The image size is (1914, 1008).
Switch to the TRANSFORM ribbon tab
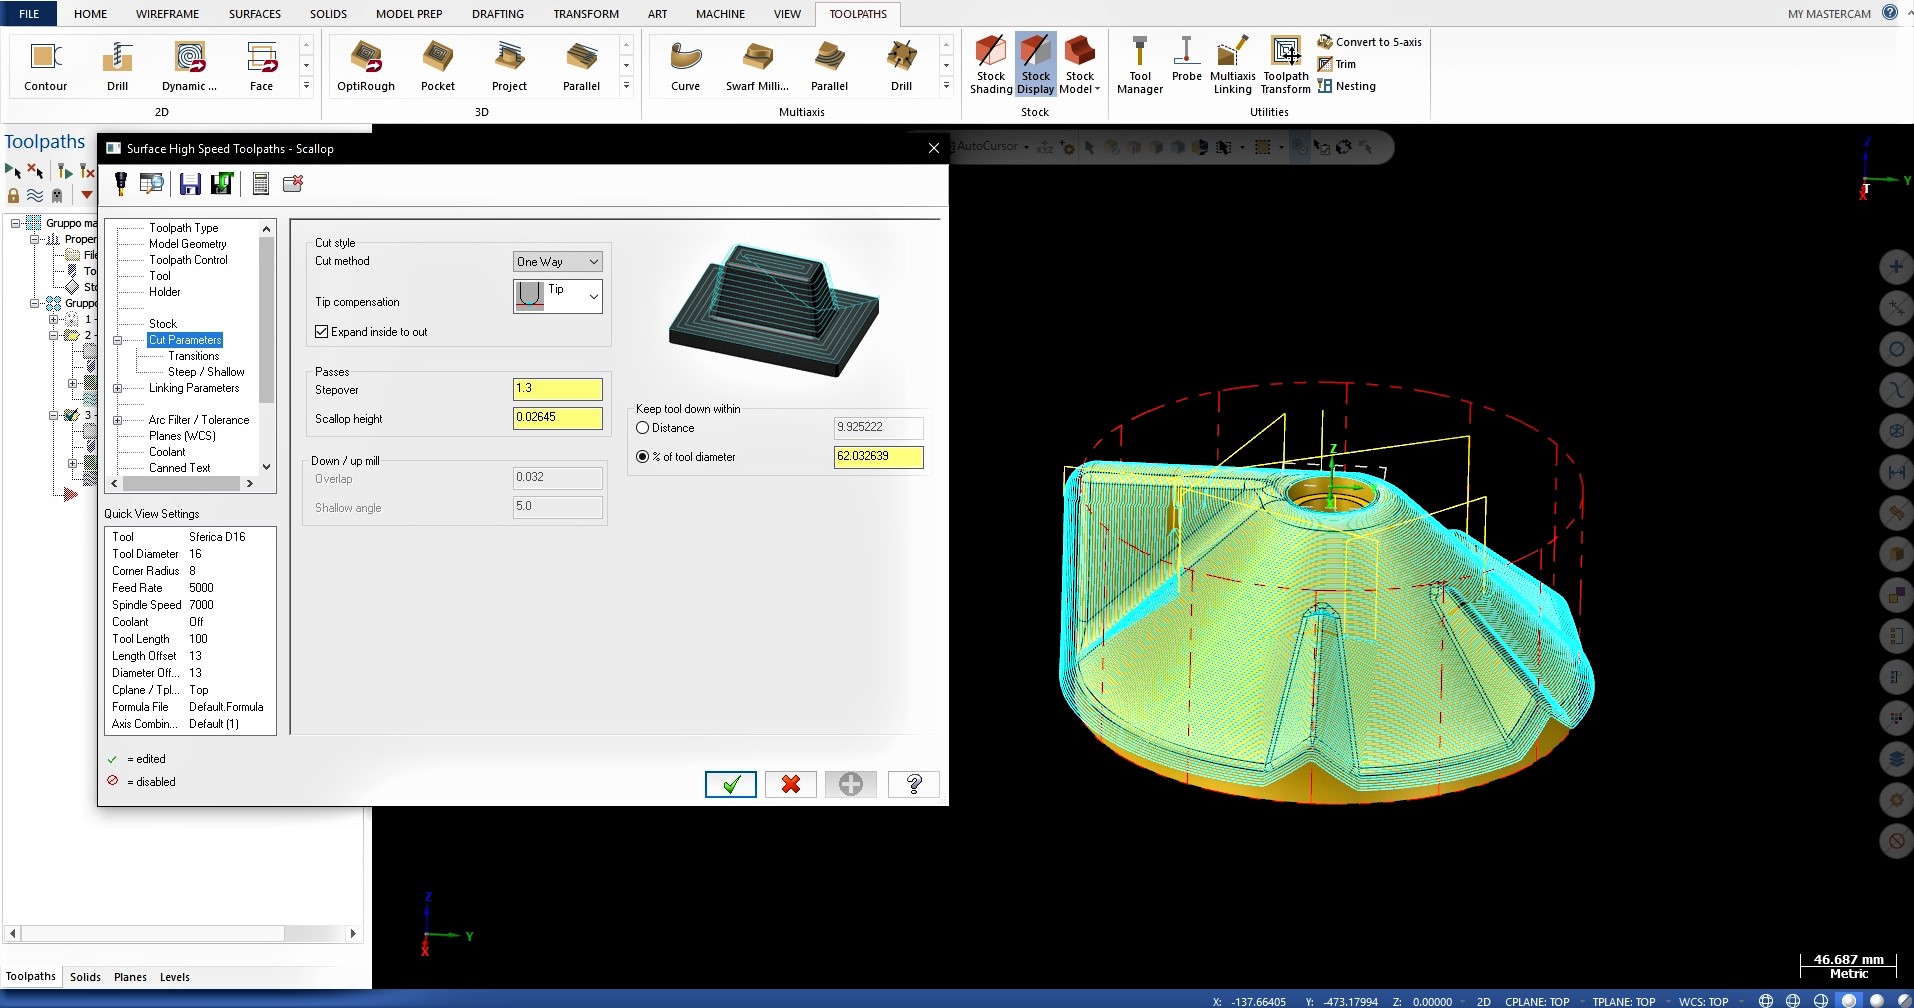pyautogui.click(x=586, y=14)
